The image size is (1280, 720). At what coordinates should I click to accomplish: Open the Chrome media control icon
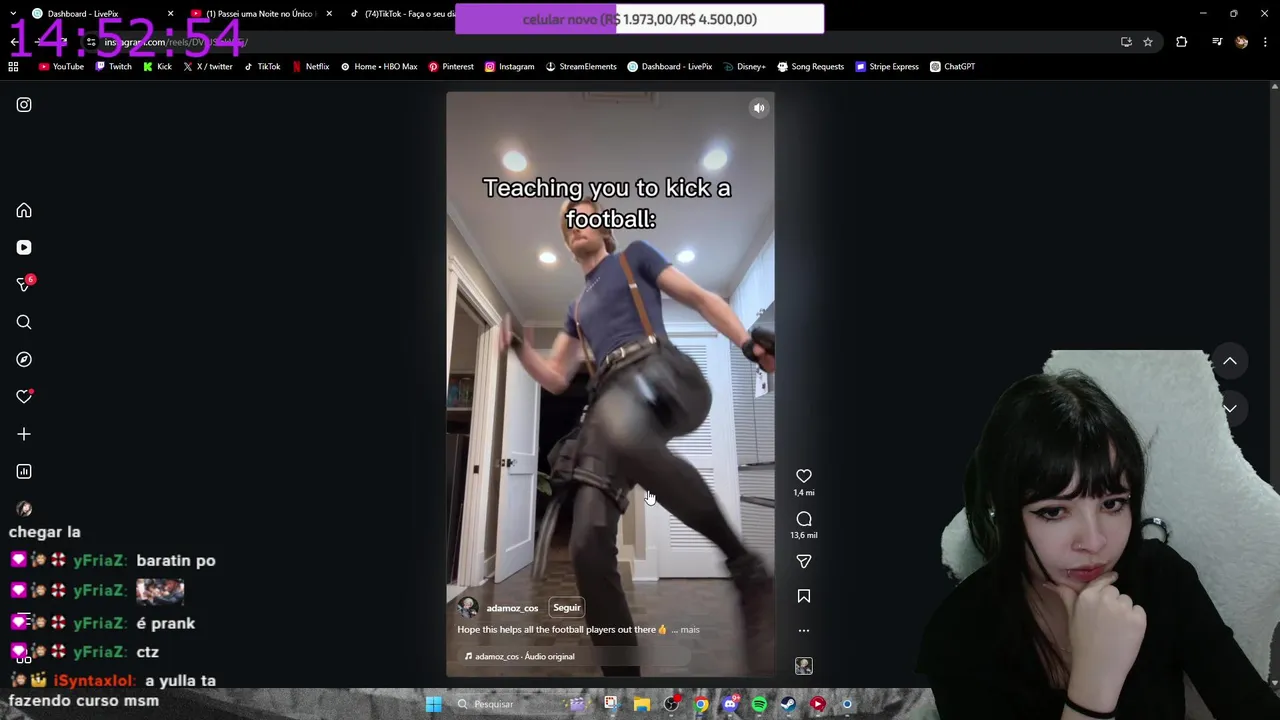(1217, 42)
